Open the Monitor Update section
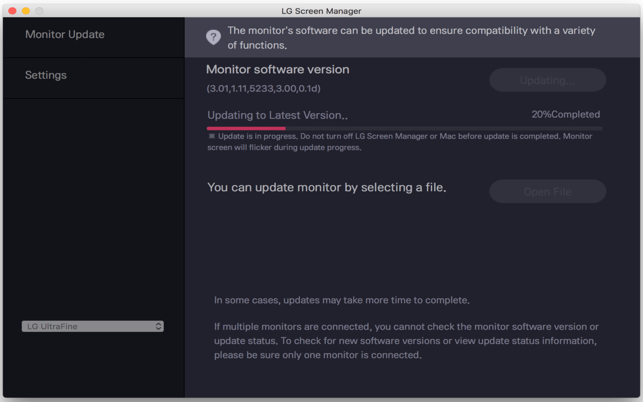The image size is (643, 402). [x=65, y=35]
